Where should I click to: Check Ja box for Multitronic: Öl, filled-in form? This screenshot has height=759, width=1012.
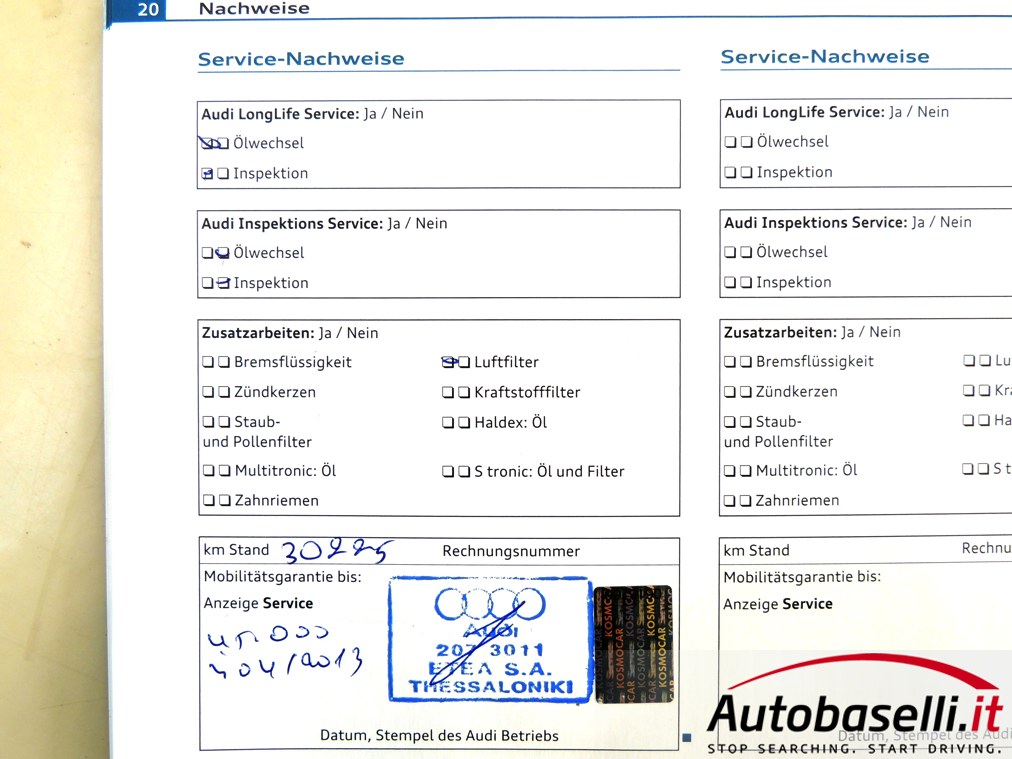[208, 471]
